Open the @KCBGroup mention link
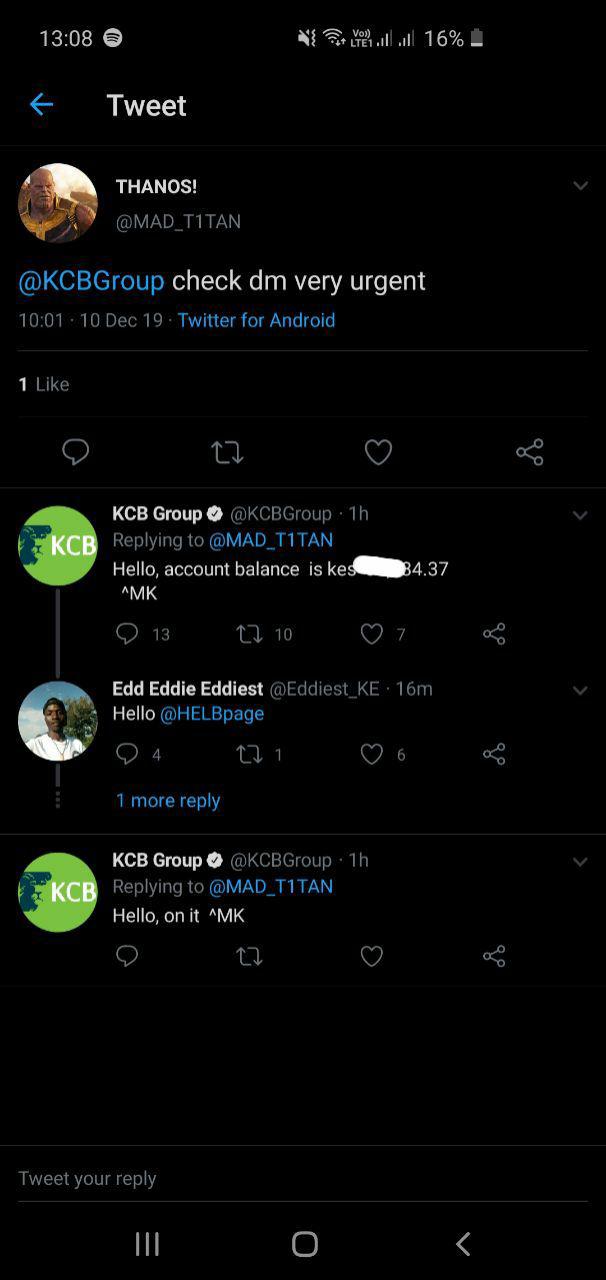The width and height of the screenshot is (606, 1280). tap(91, 281)
